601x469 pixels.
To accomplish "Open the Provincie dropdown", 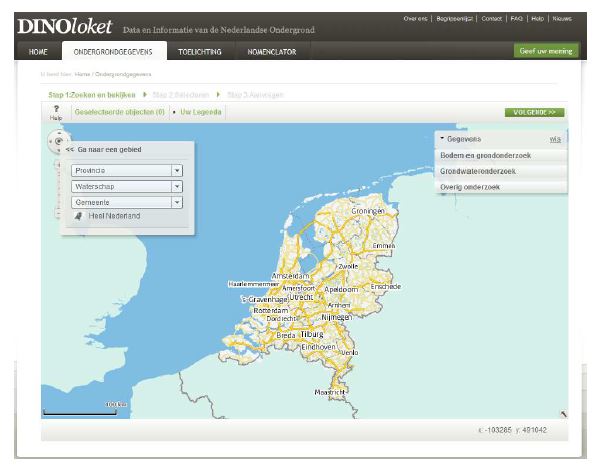I will point(177,170).
